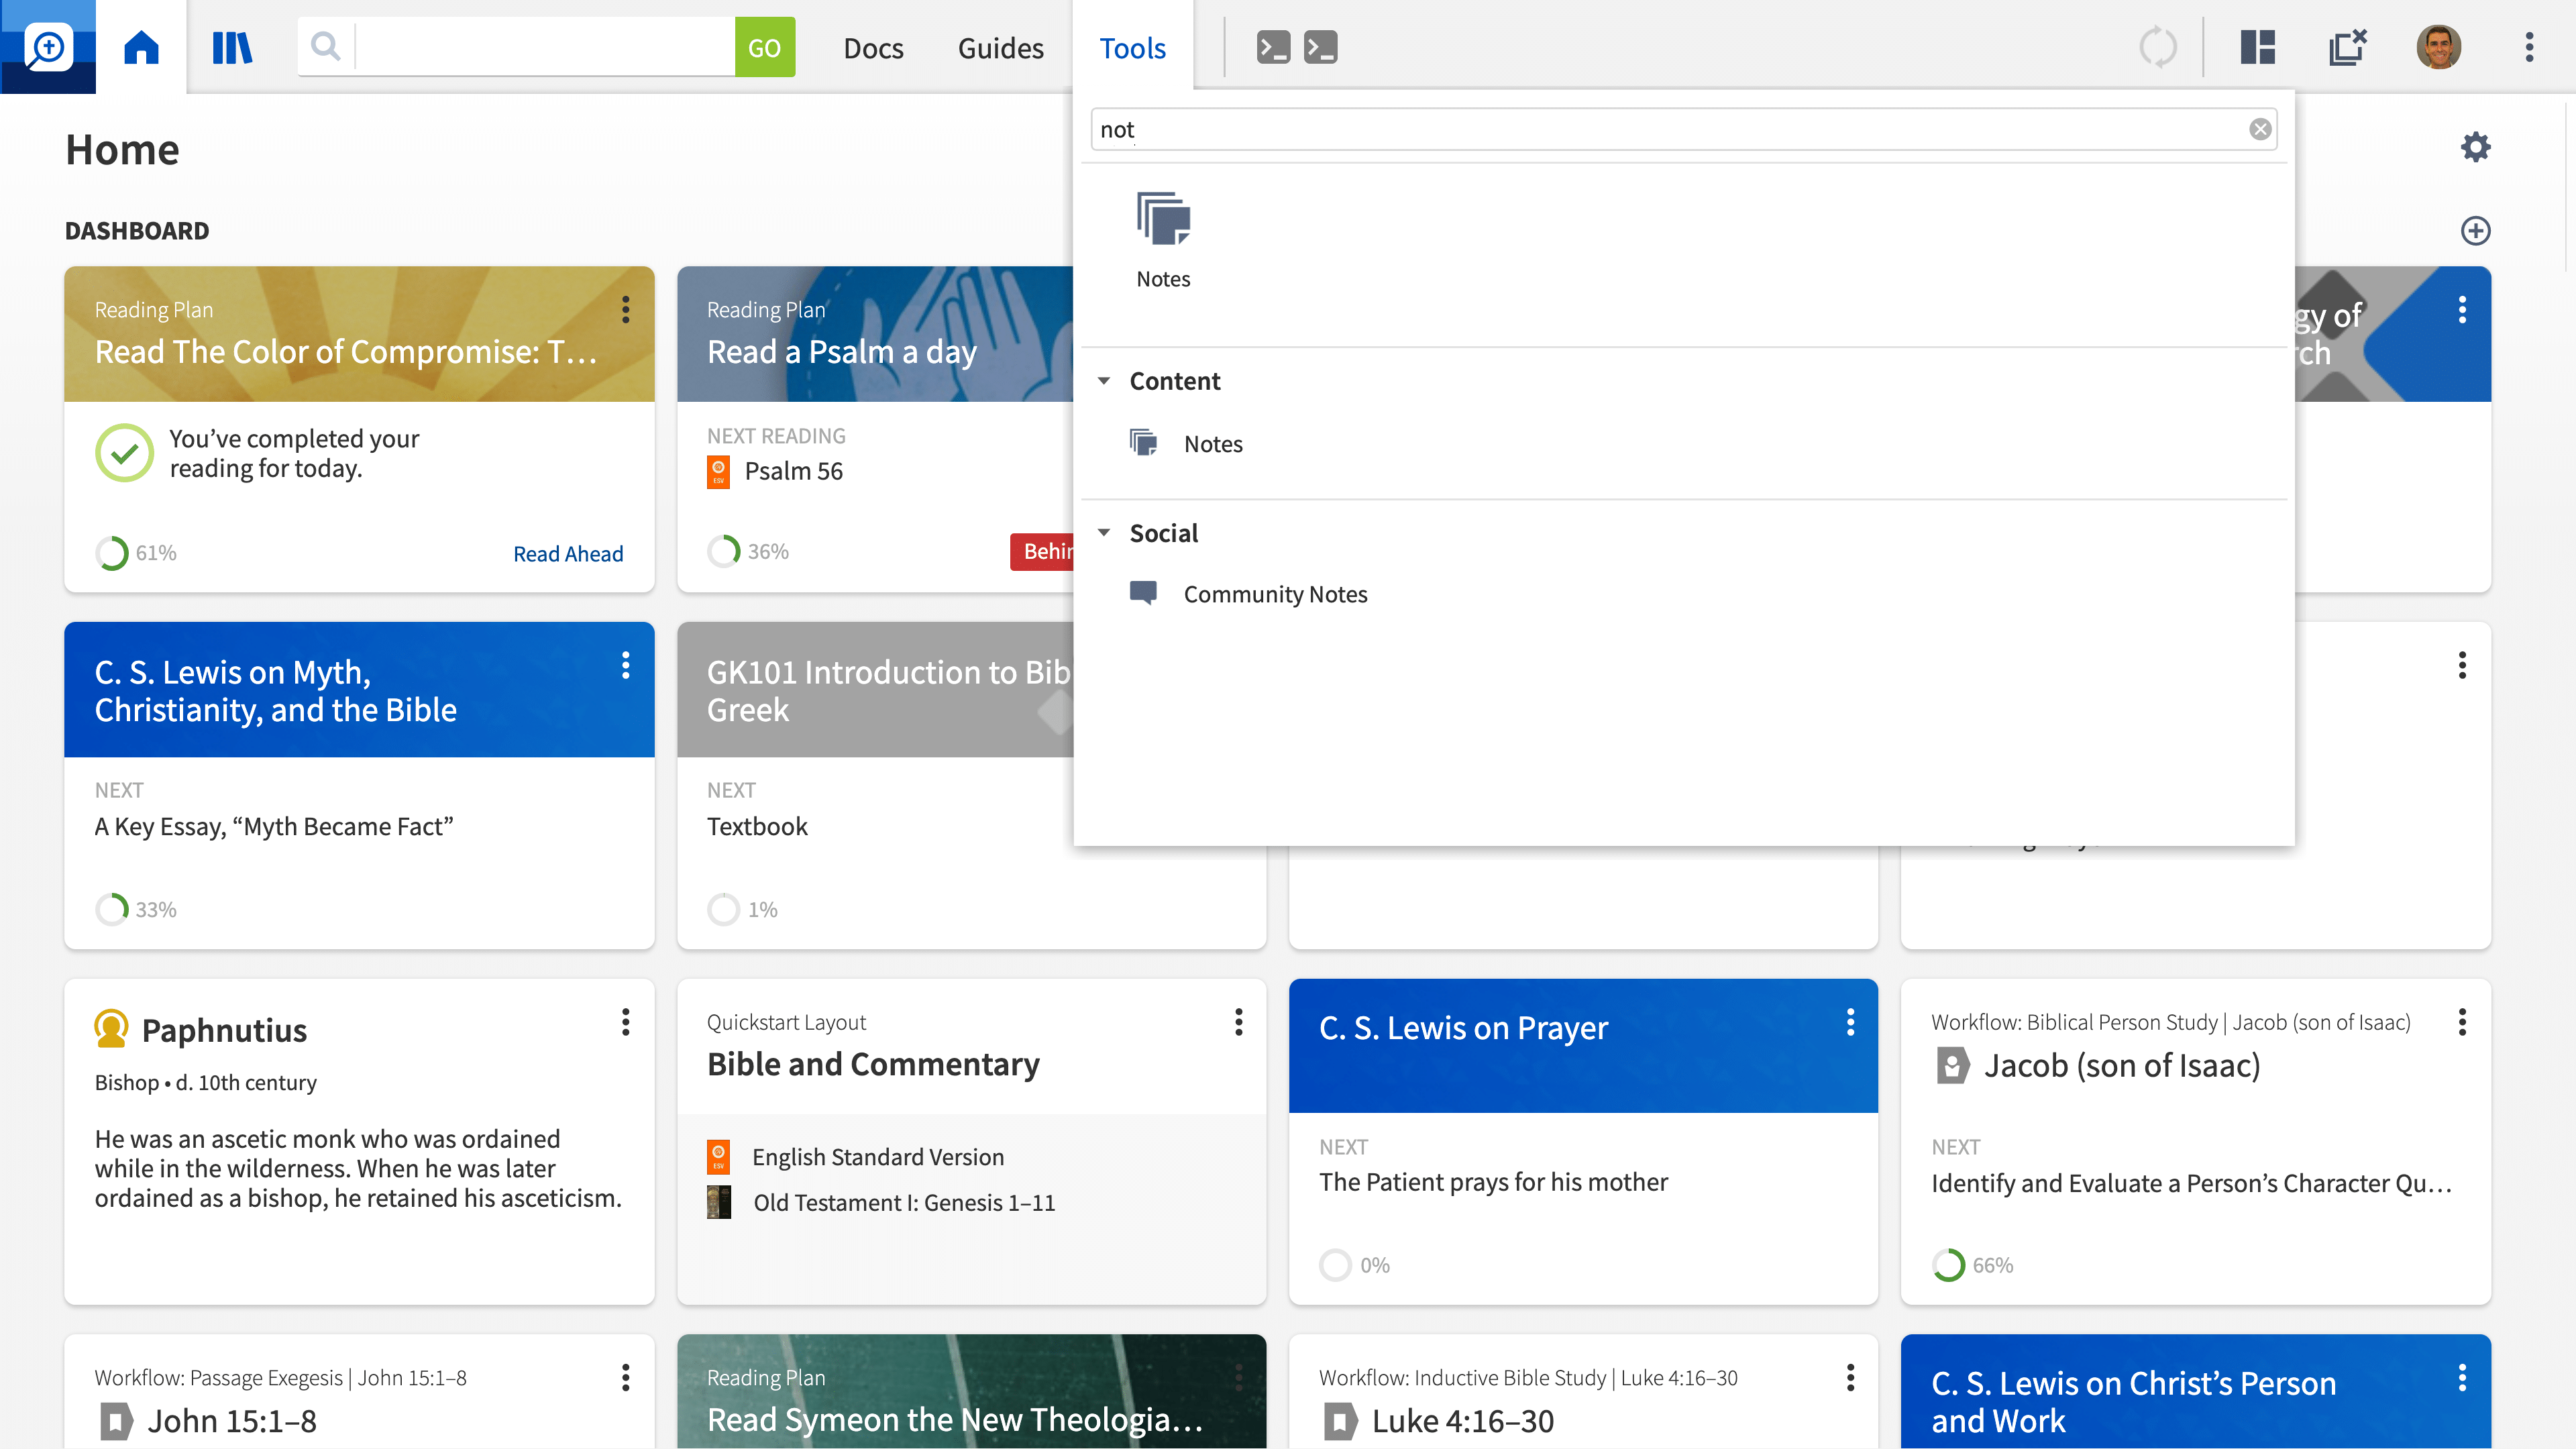Open options for C. S. Lewis on Prayer card

tap(1850, 1022)
